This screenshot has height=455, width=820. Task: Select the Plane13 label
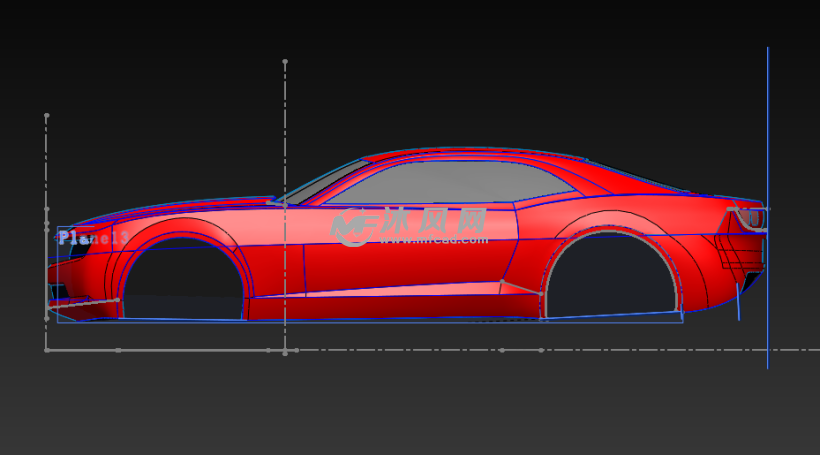click(x=93, y=238)
